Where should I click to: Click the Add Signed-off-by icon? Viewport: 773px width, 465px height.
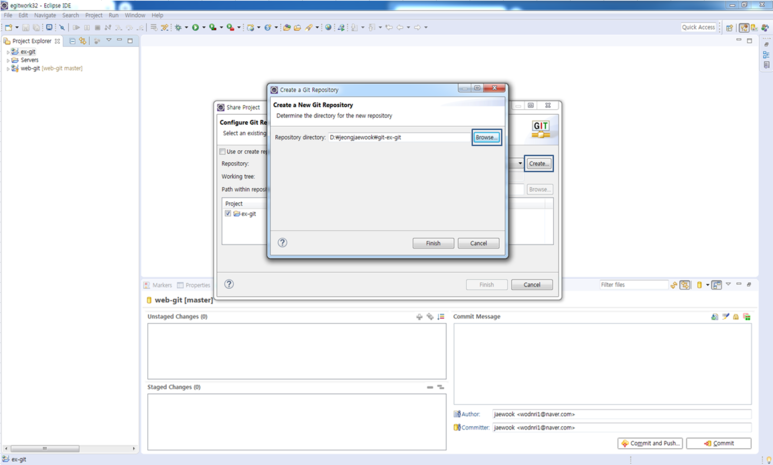[725, 317]
